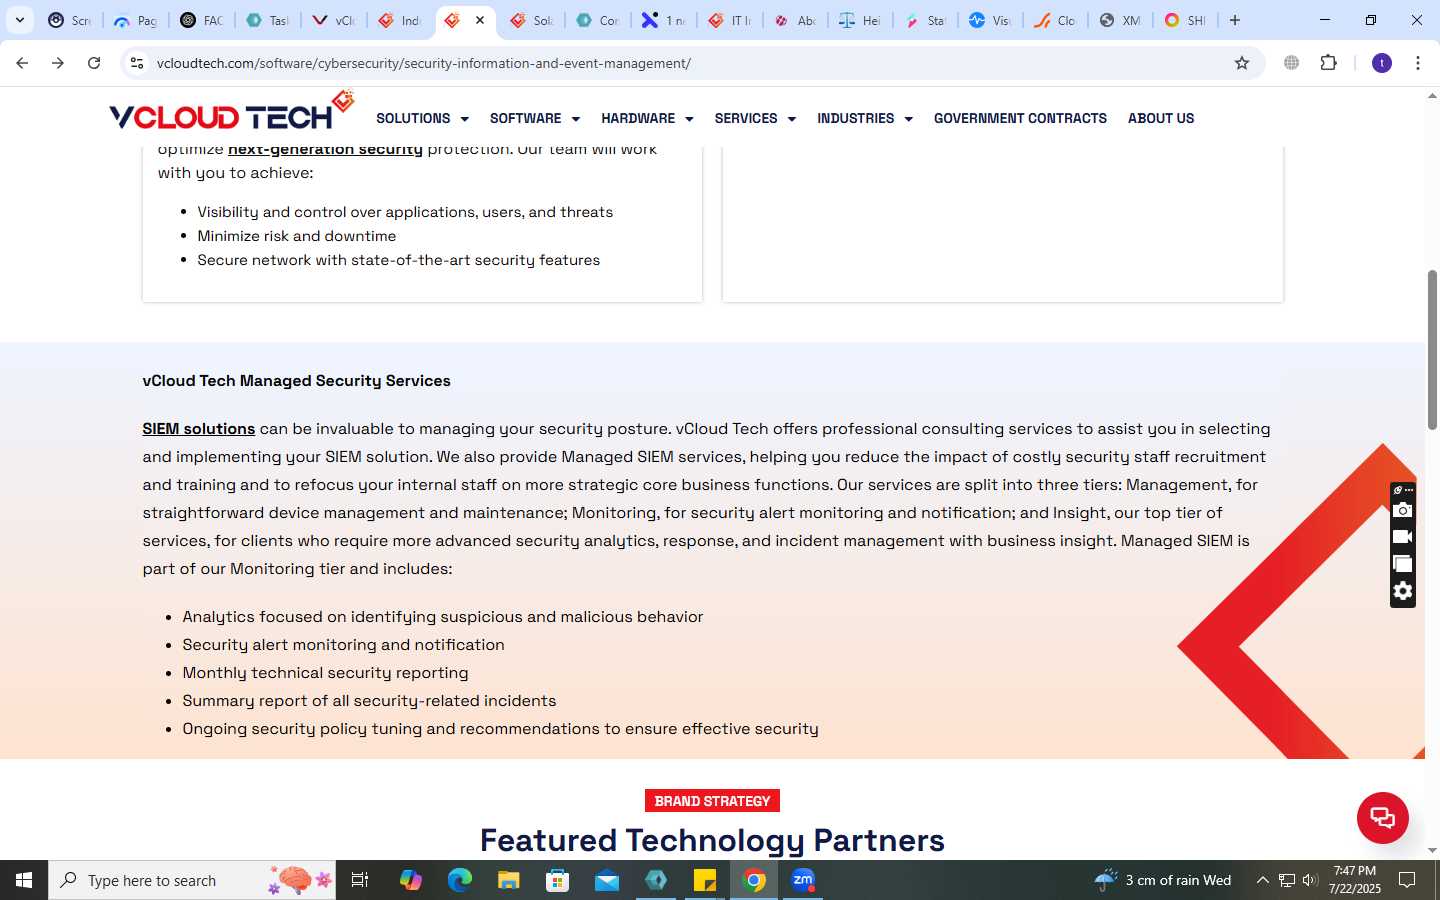Viewport: 1440px width, 900px height.
Task: Switch to the 'vClc' tab
Action: (334, 20)
